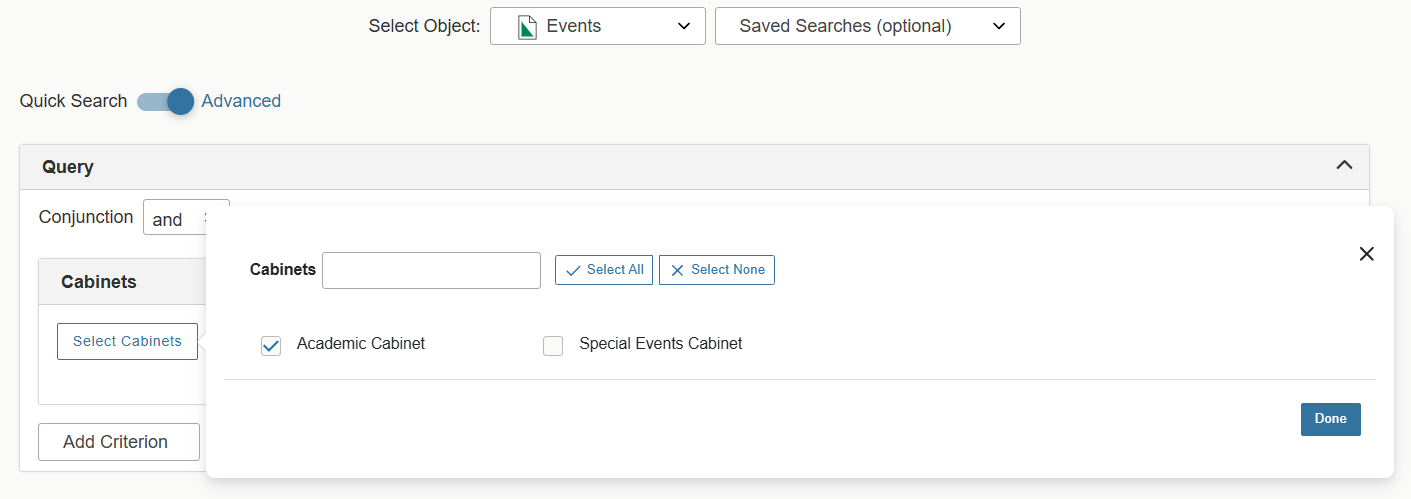Toggle the Quick Search/Advanced switch
The height and width of the screenshot is (499, 1411).
(166, 101)
